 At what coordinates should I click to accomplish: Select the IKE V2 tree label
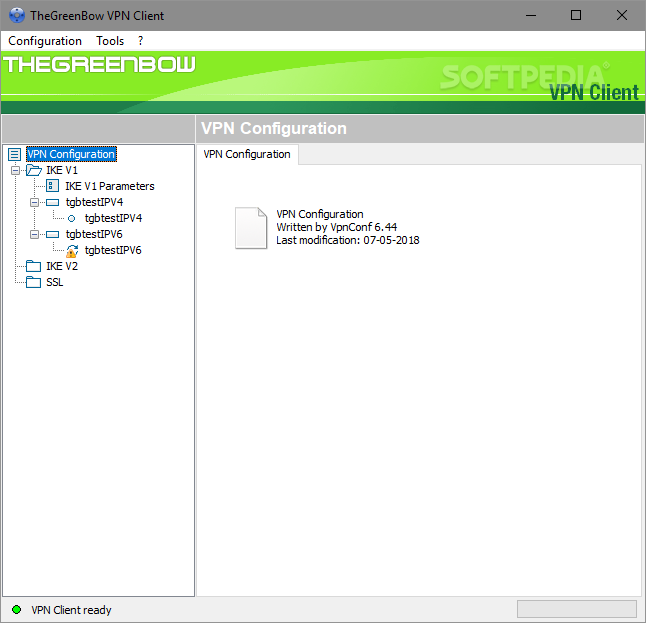[x=62, y=266]
